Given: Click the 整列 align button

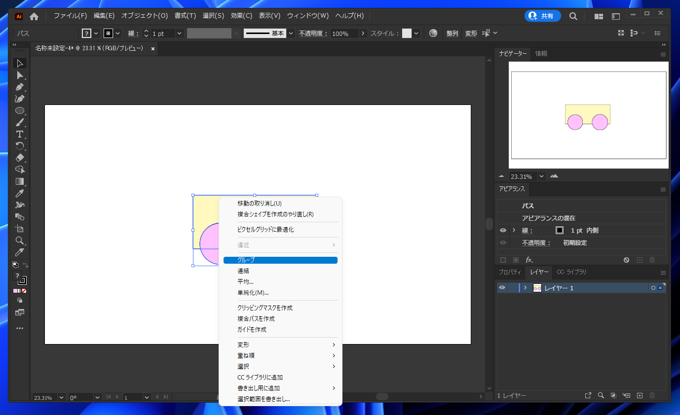Looking at the screenshot, I should coord(452,33).
